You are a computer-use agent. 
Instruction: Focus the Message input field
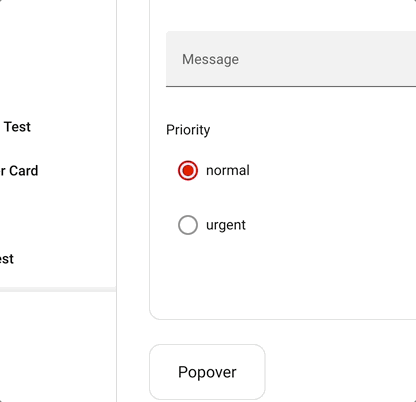291,59
